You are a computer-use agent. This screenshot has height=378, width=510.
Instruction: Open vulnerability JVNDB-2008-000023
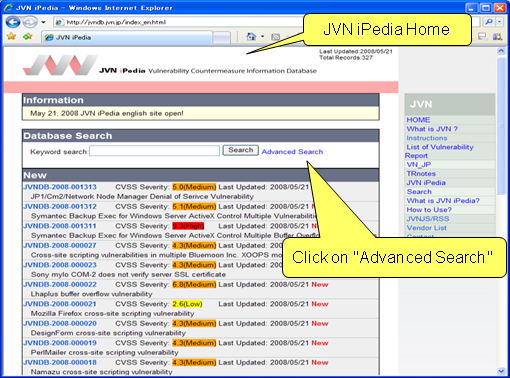[60, 265]
